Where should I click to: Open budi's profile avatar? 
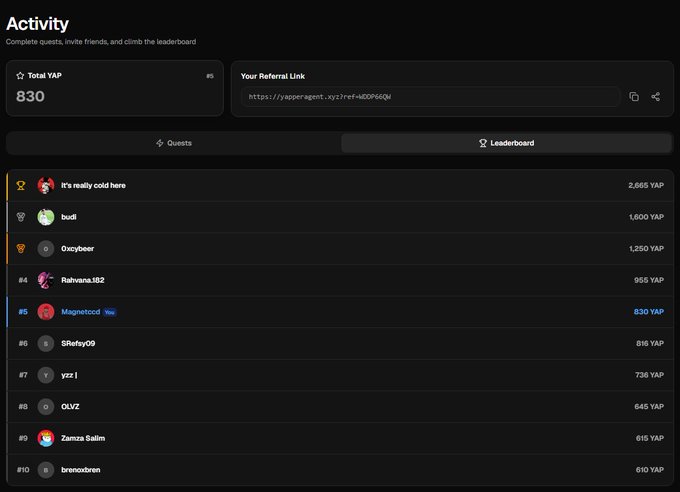click(x=46, y=217)
